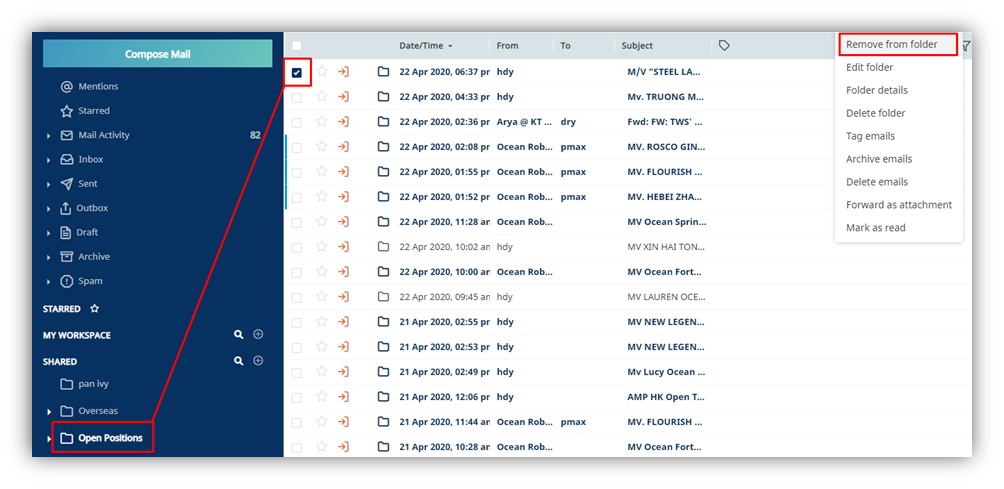
Task: Expand the Archive tree arrow
Action: pyautogui.click(x=49, y=257)
